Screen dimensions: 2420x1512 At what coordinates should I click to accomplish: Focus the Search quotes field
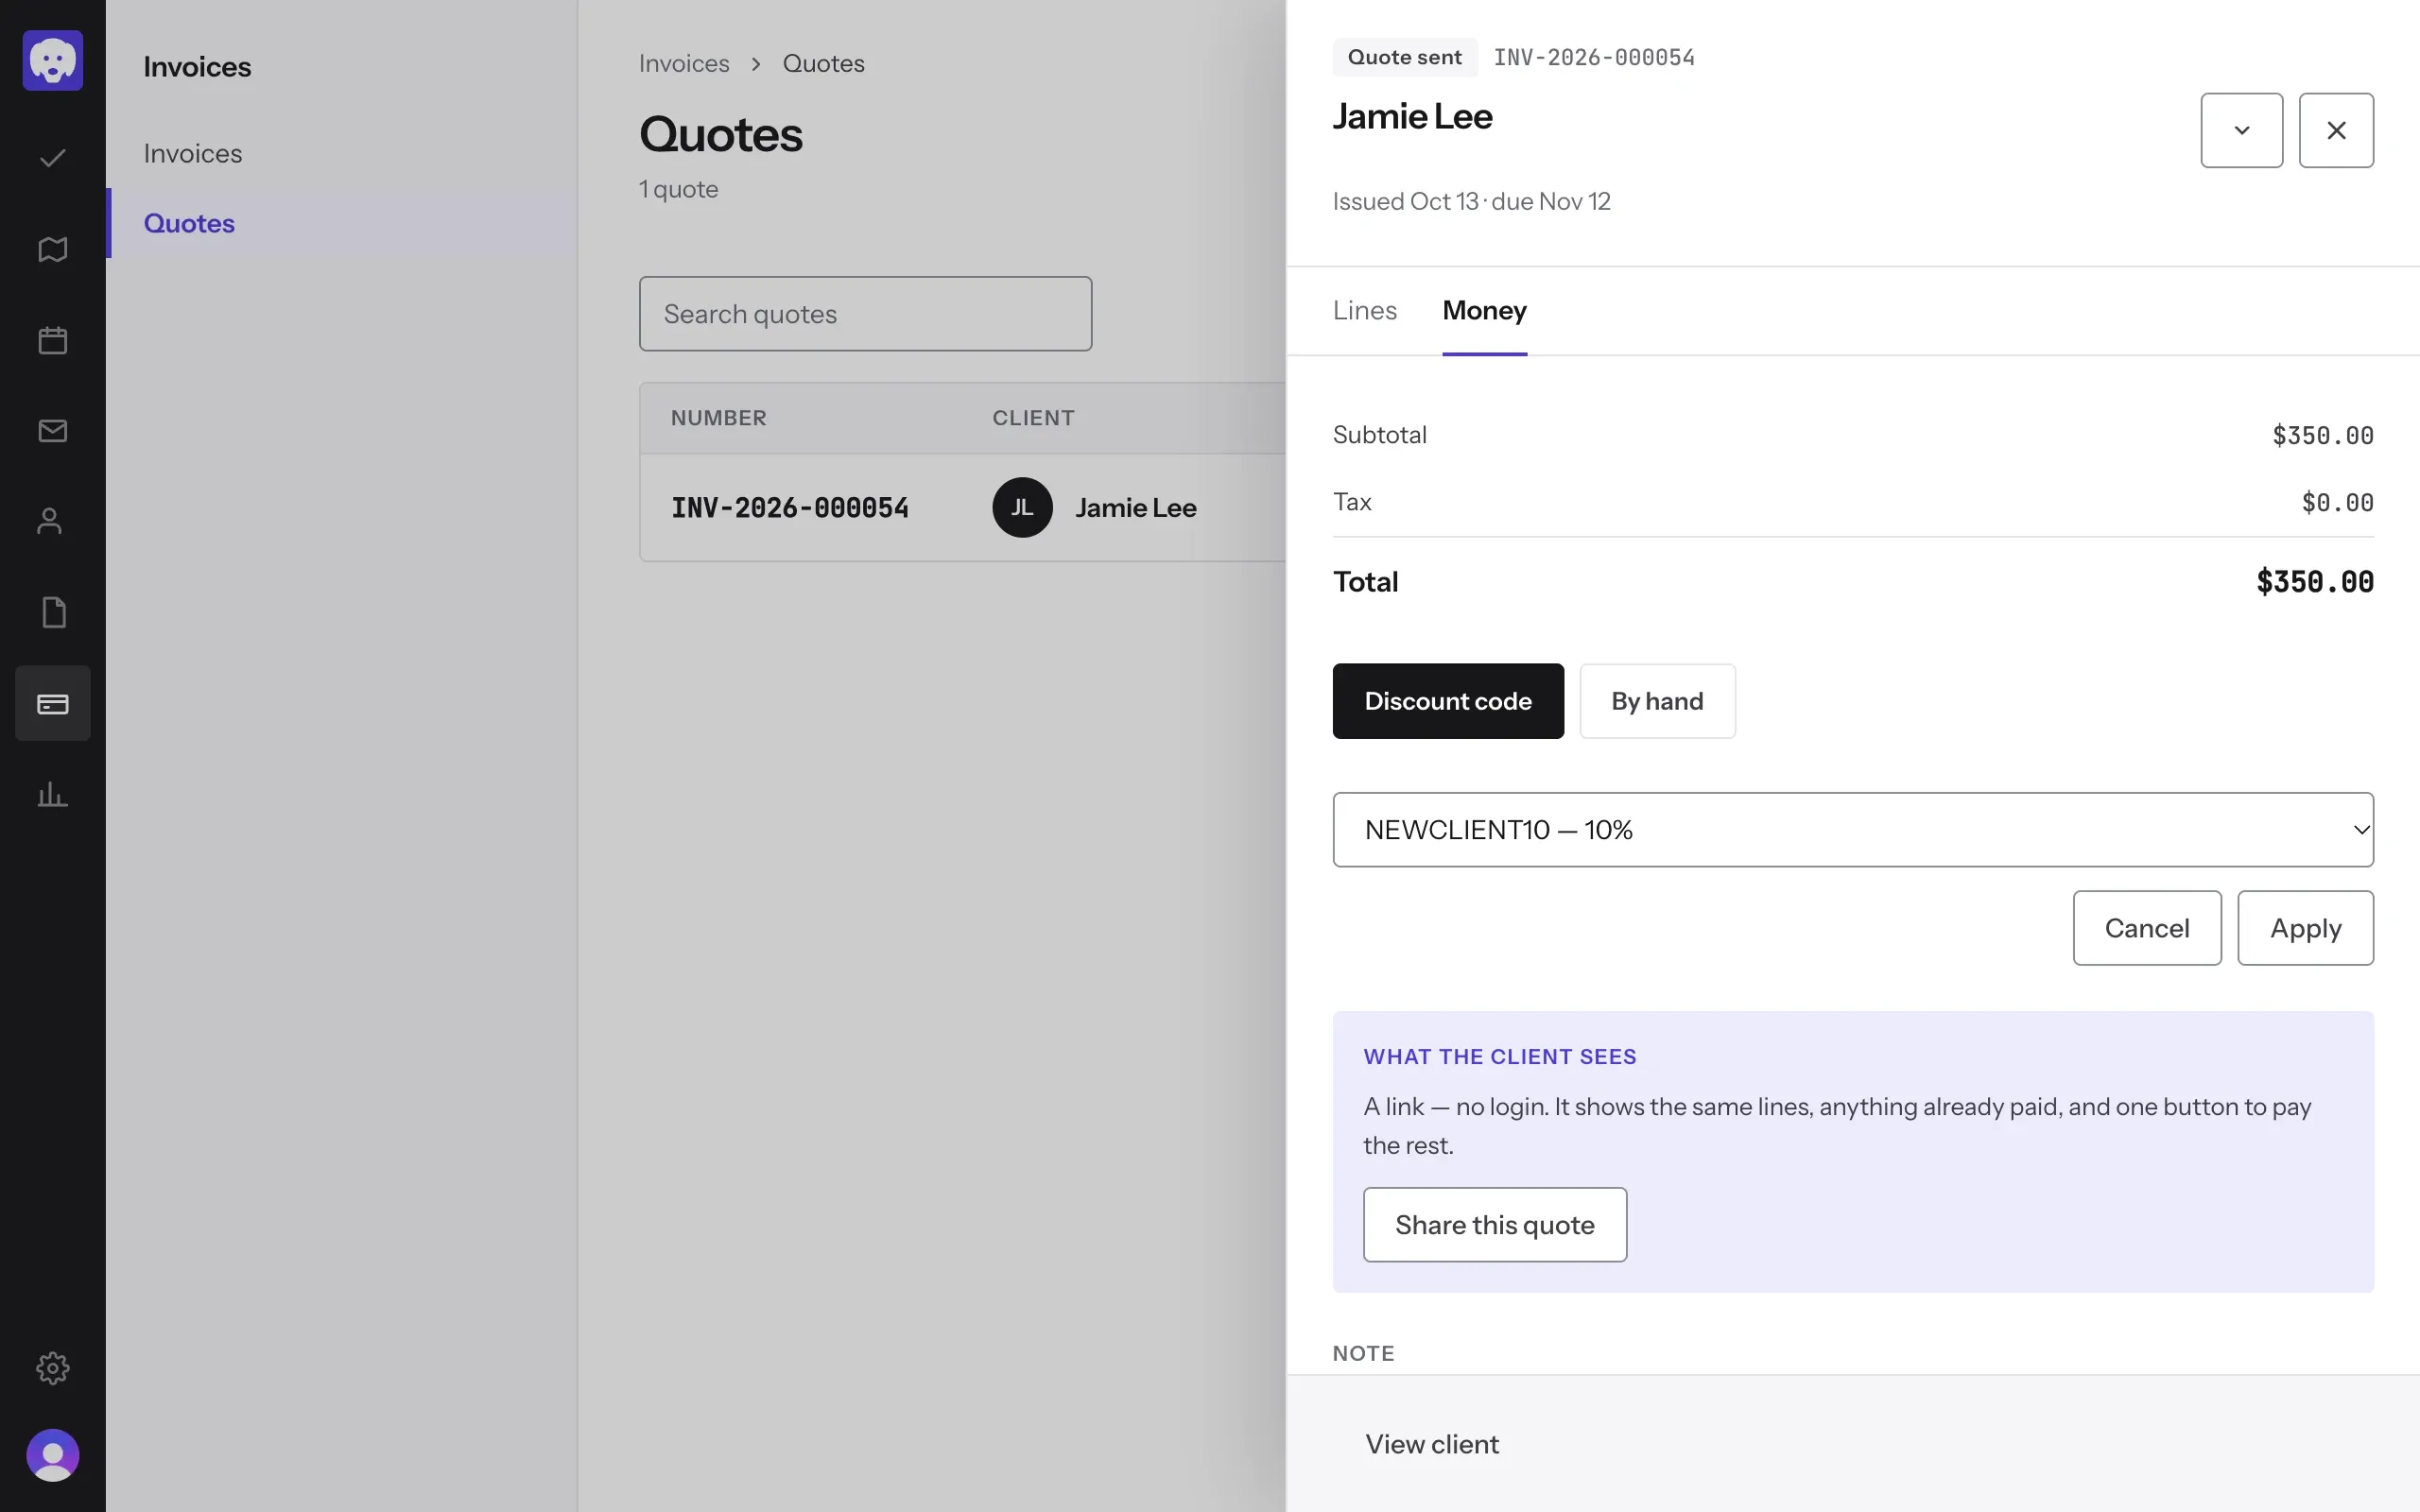[865, 314]
